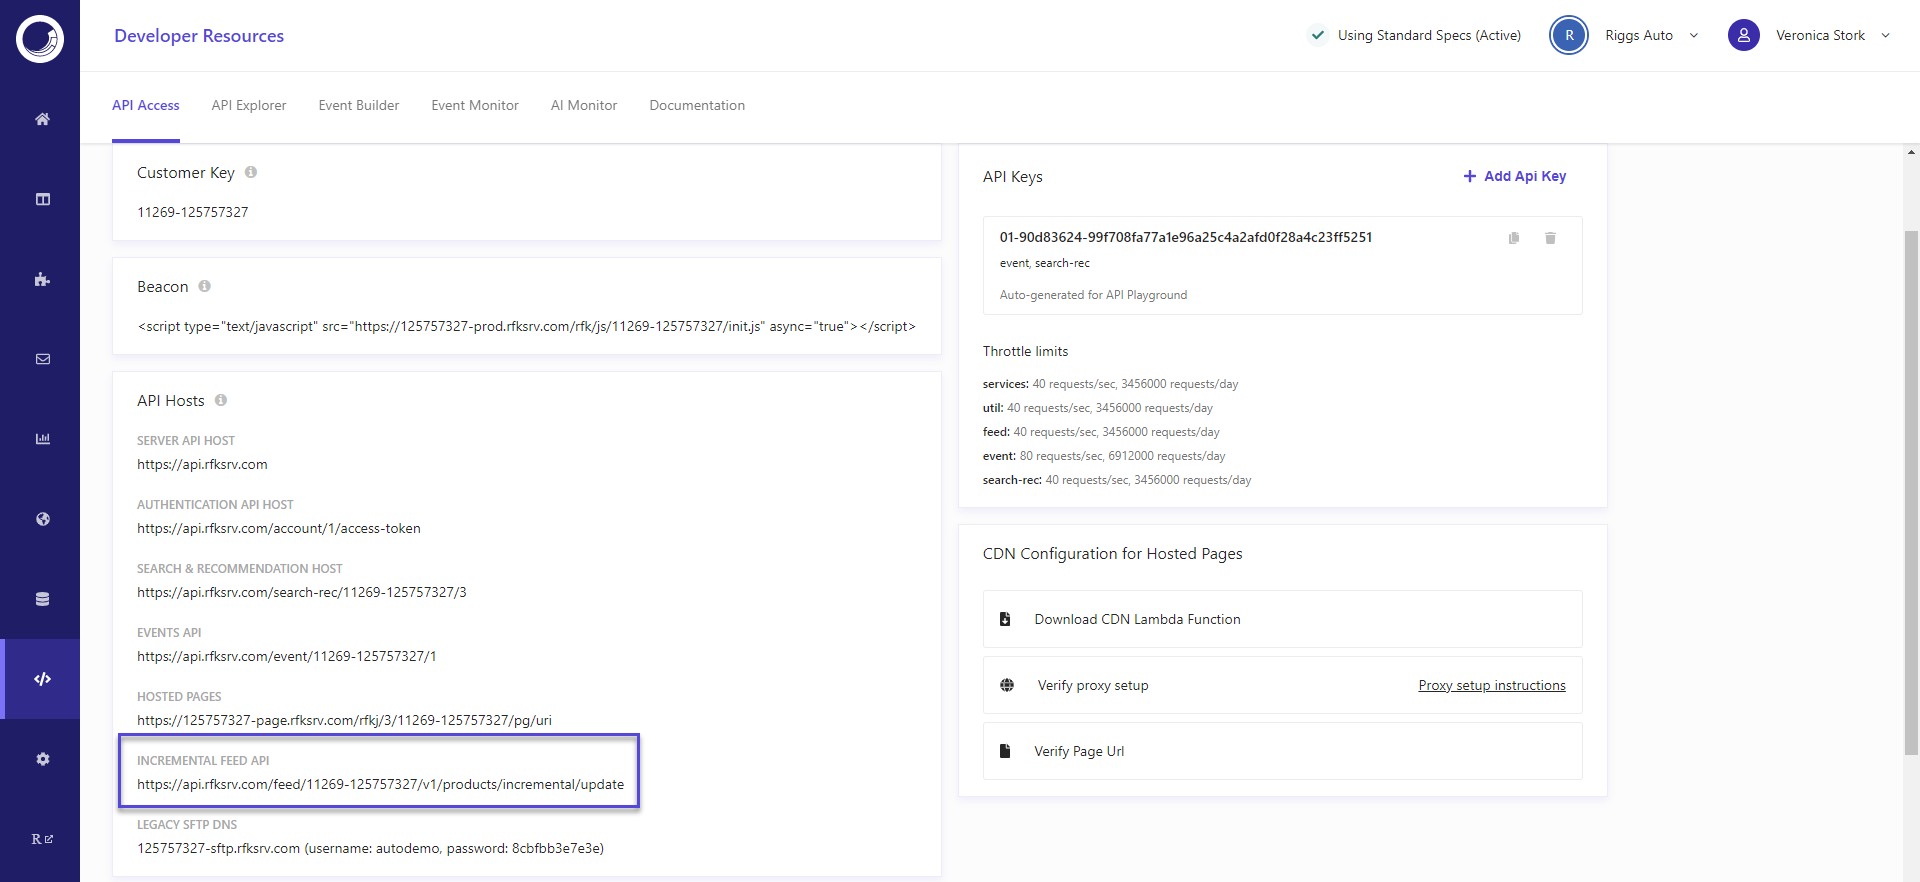Select the Hosted Pages URL
Viewport: 1920px width, 882px height.
point(344,720)
